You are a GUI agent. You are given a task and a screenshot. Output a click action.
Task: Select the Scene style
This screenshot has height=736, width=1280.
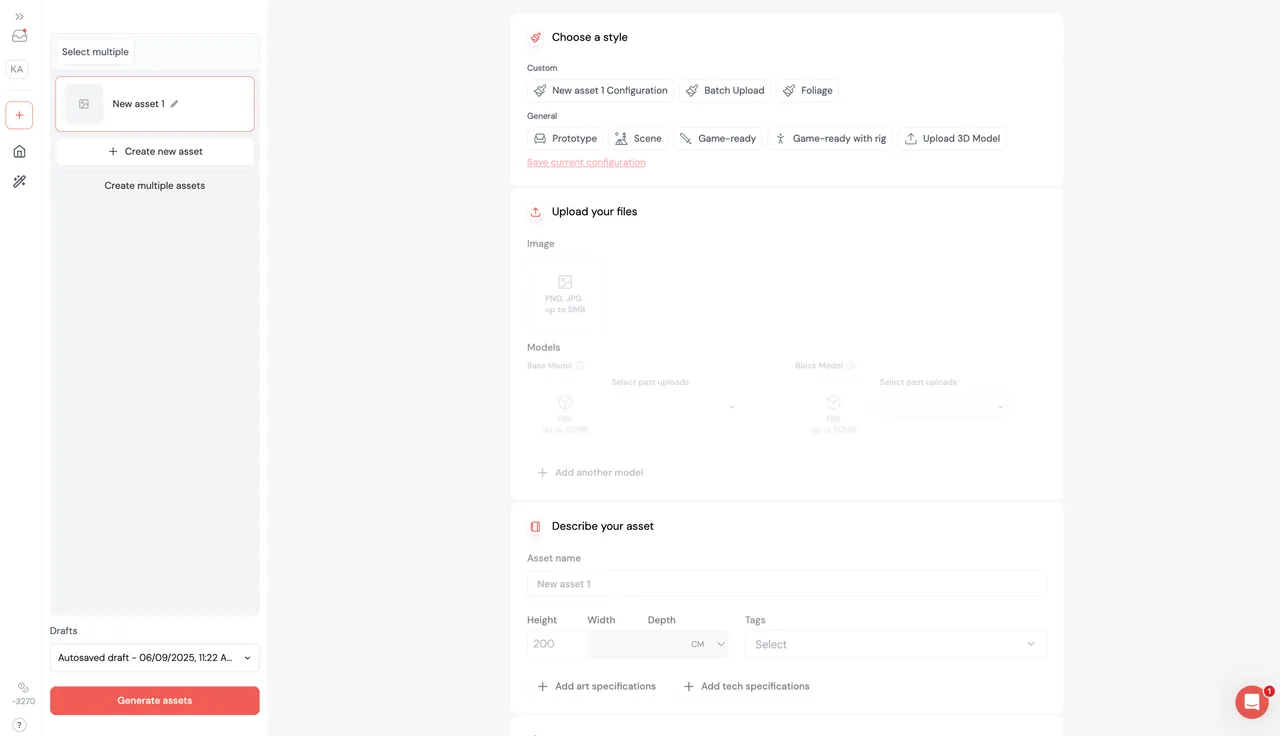[x=638, y=139]
